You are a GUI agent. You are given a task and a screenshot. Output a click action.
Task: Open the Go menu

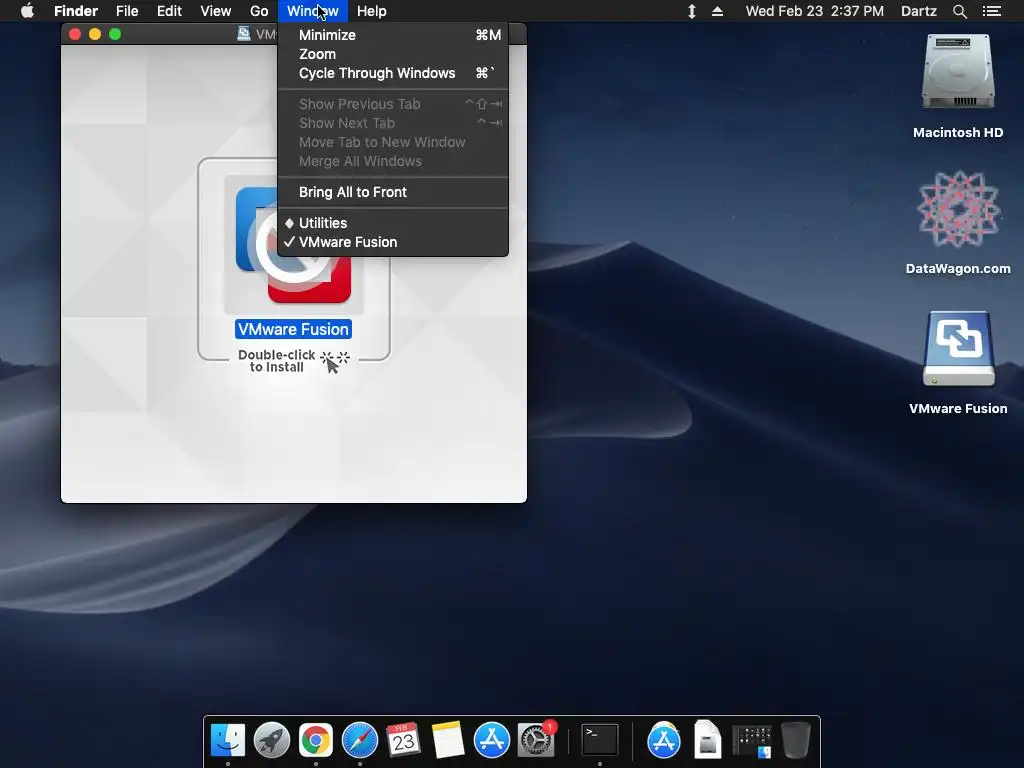pos(259,11)
